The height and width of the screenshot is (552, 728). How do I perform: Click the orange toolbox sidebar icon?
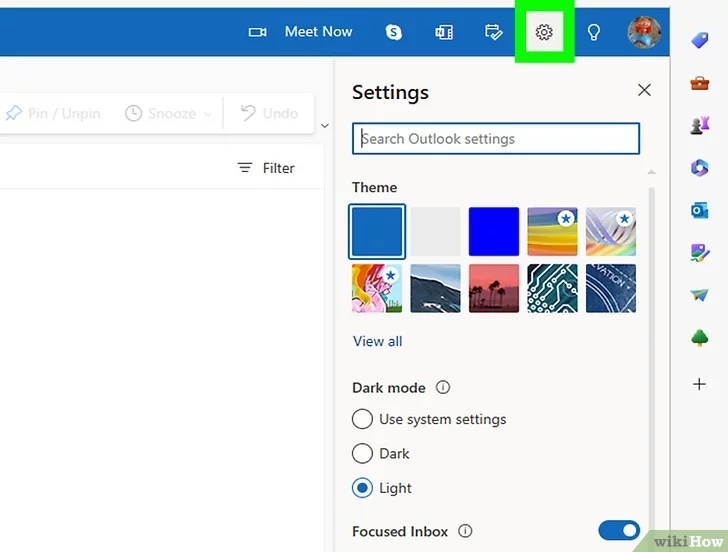coord(699,84)
